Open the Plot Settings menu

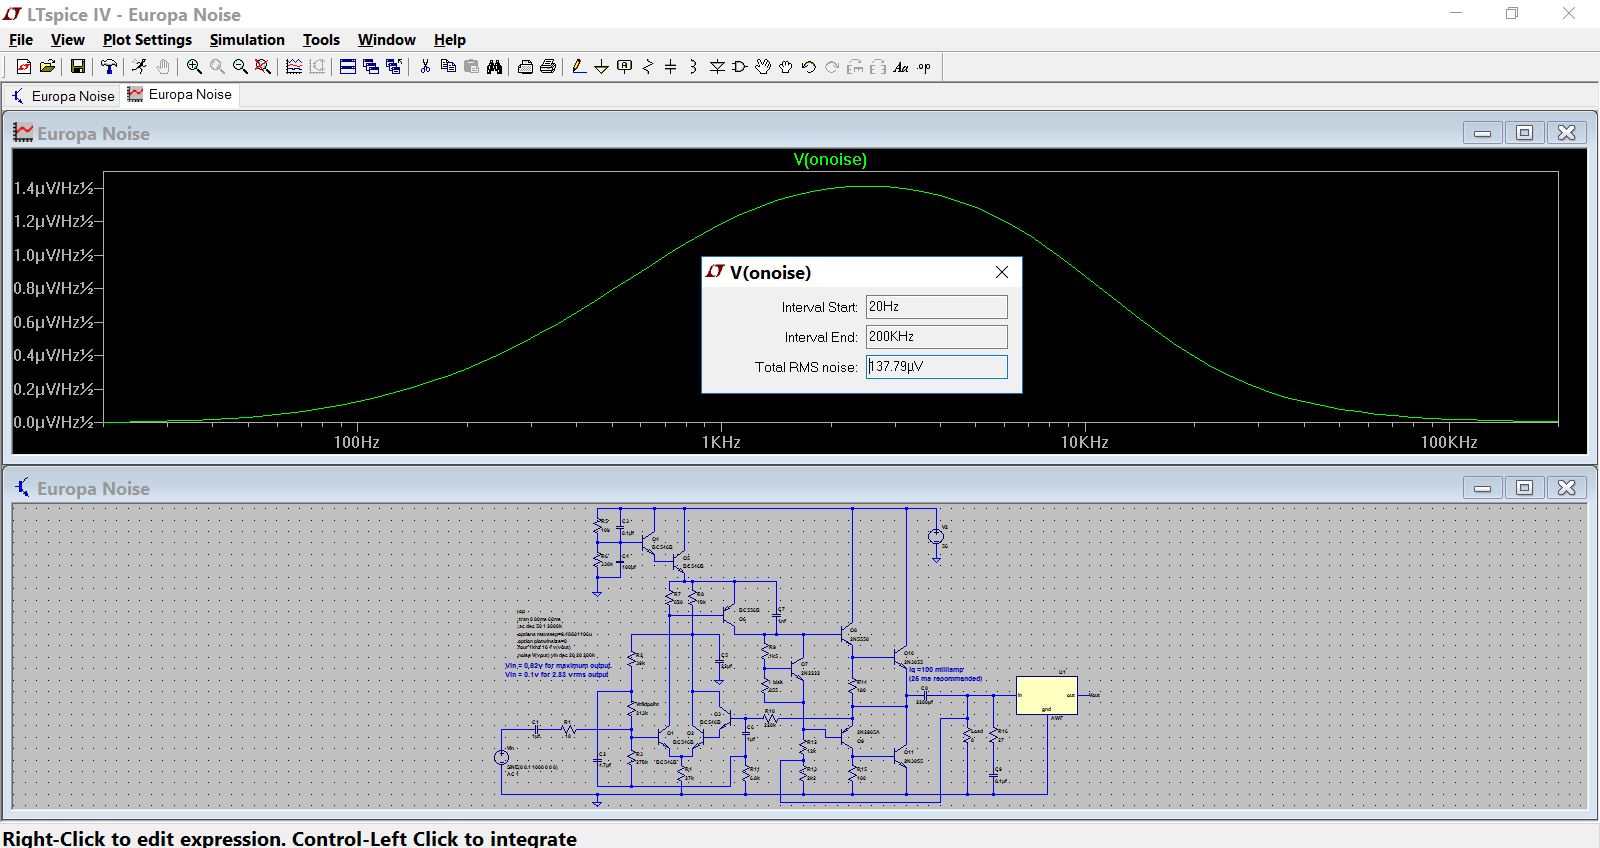click(147, 40)
